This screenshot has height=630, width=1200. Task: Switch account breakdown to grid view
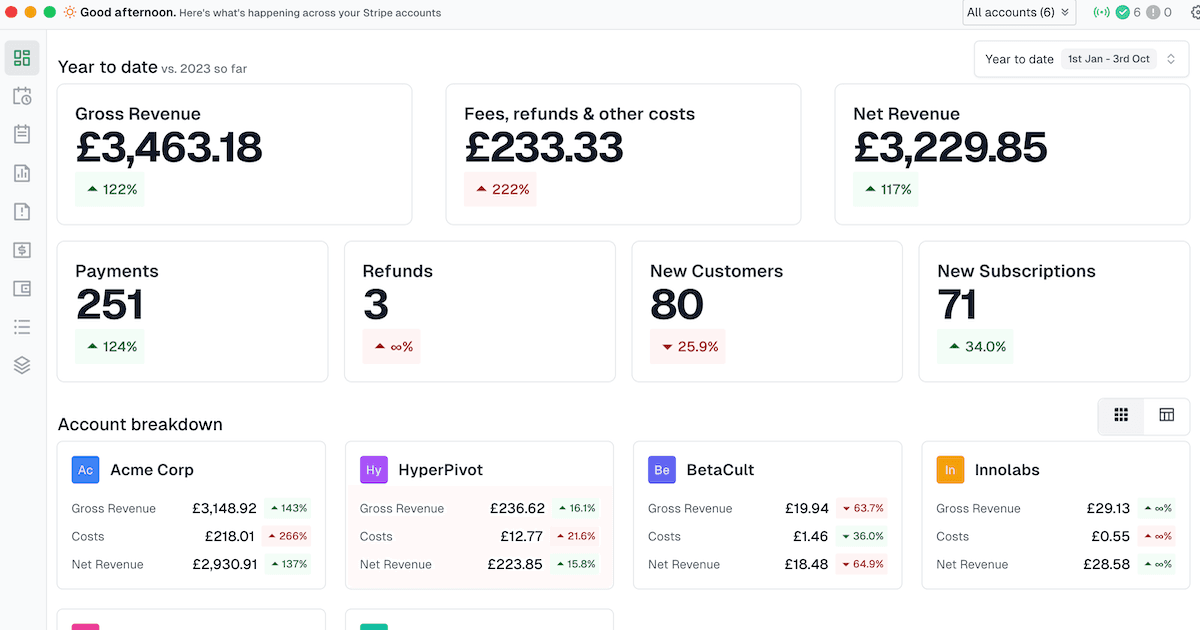[1121, 415]
